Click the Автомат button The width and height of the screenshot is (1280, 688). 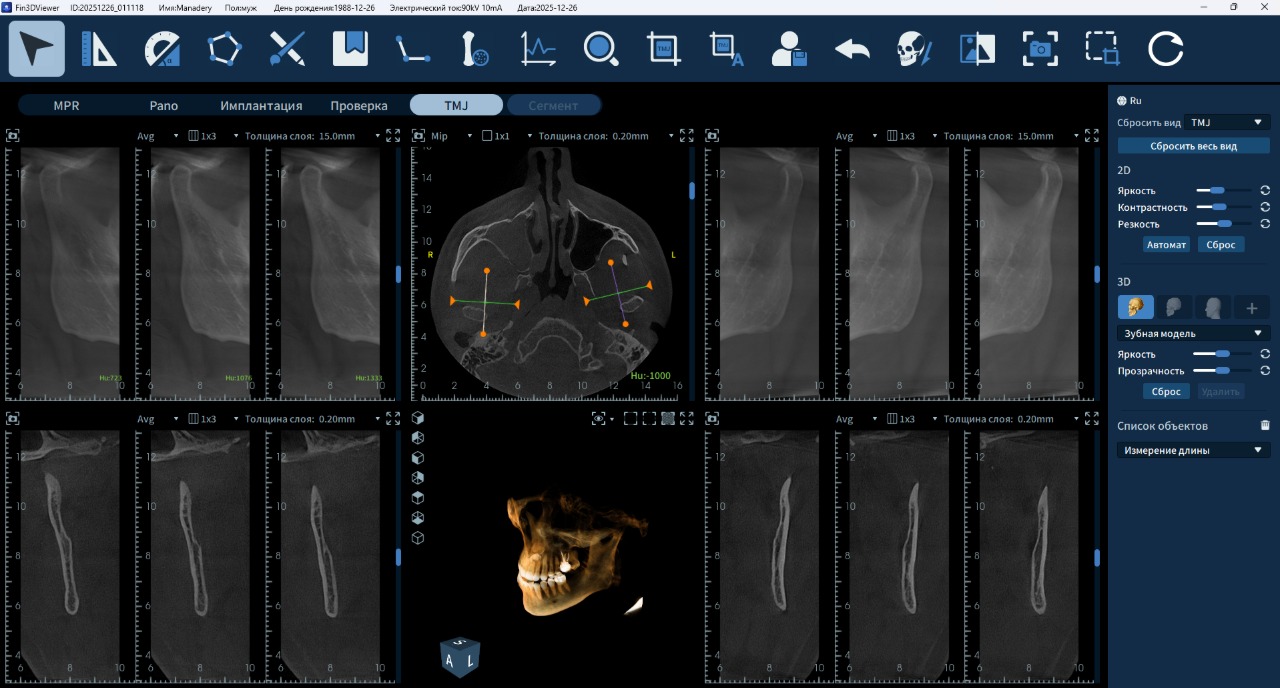click(x=1166, y=244)
